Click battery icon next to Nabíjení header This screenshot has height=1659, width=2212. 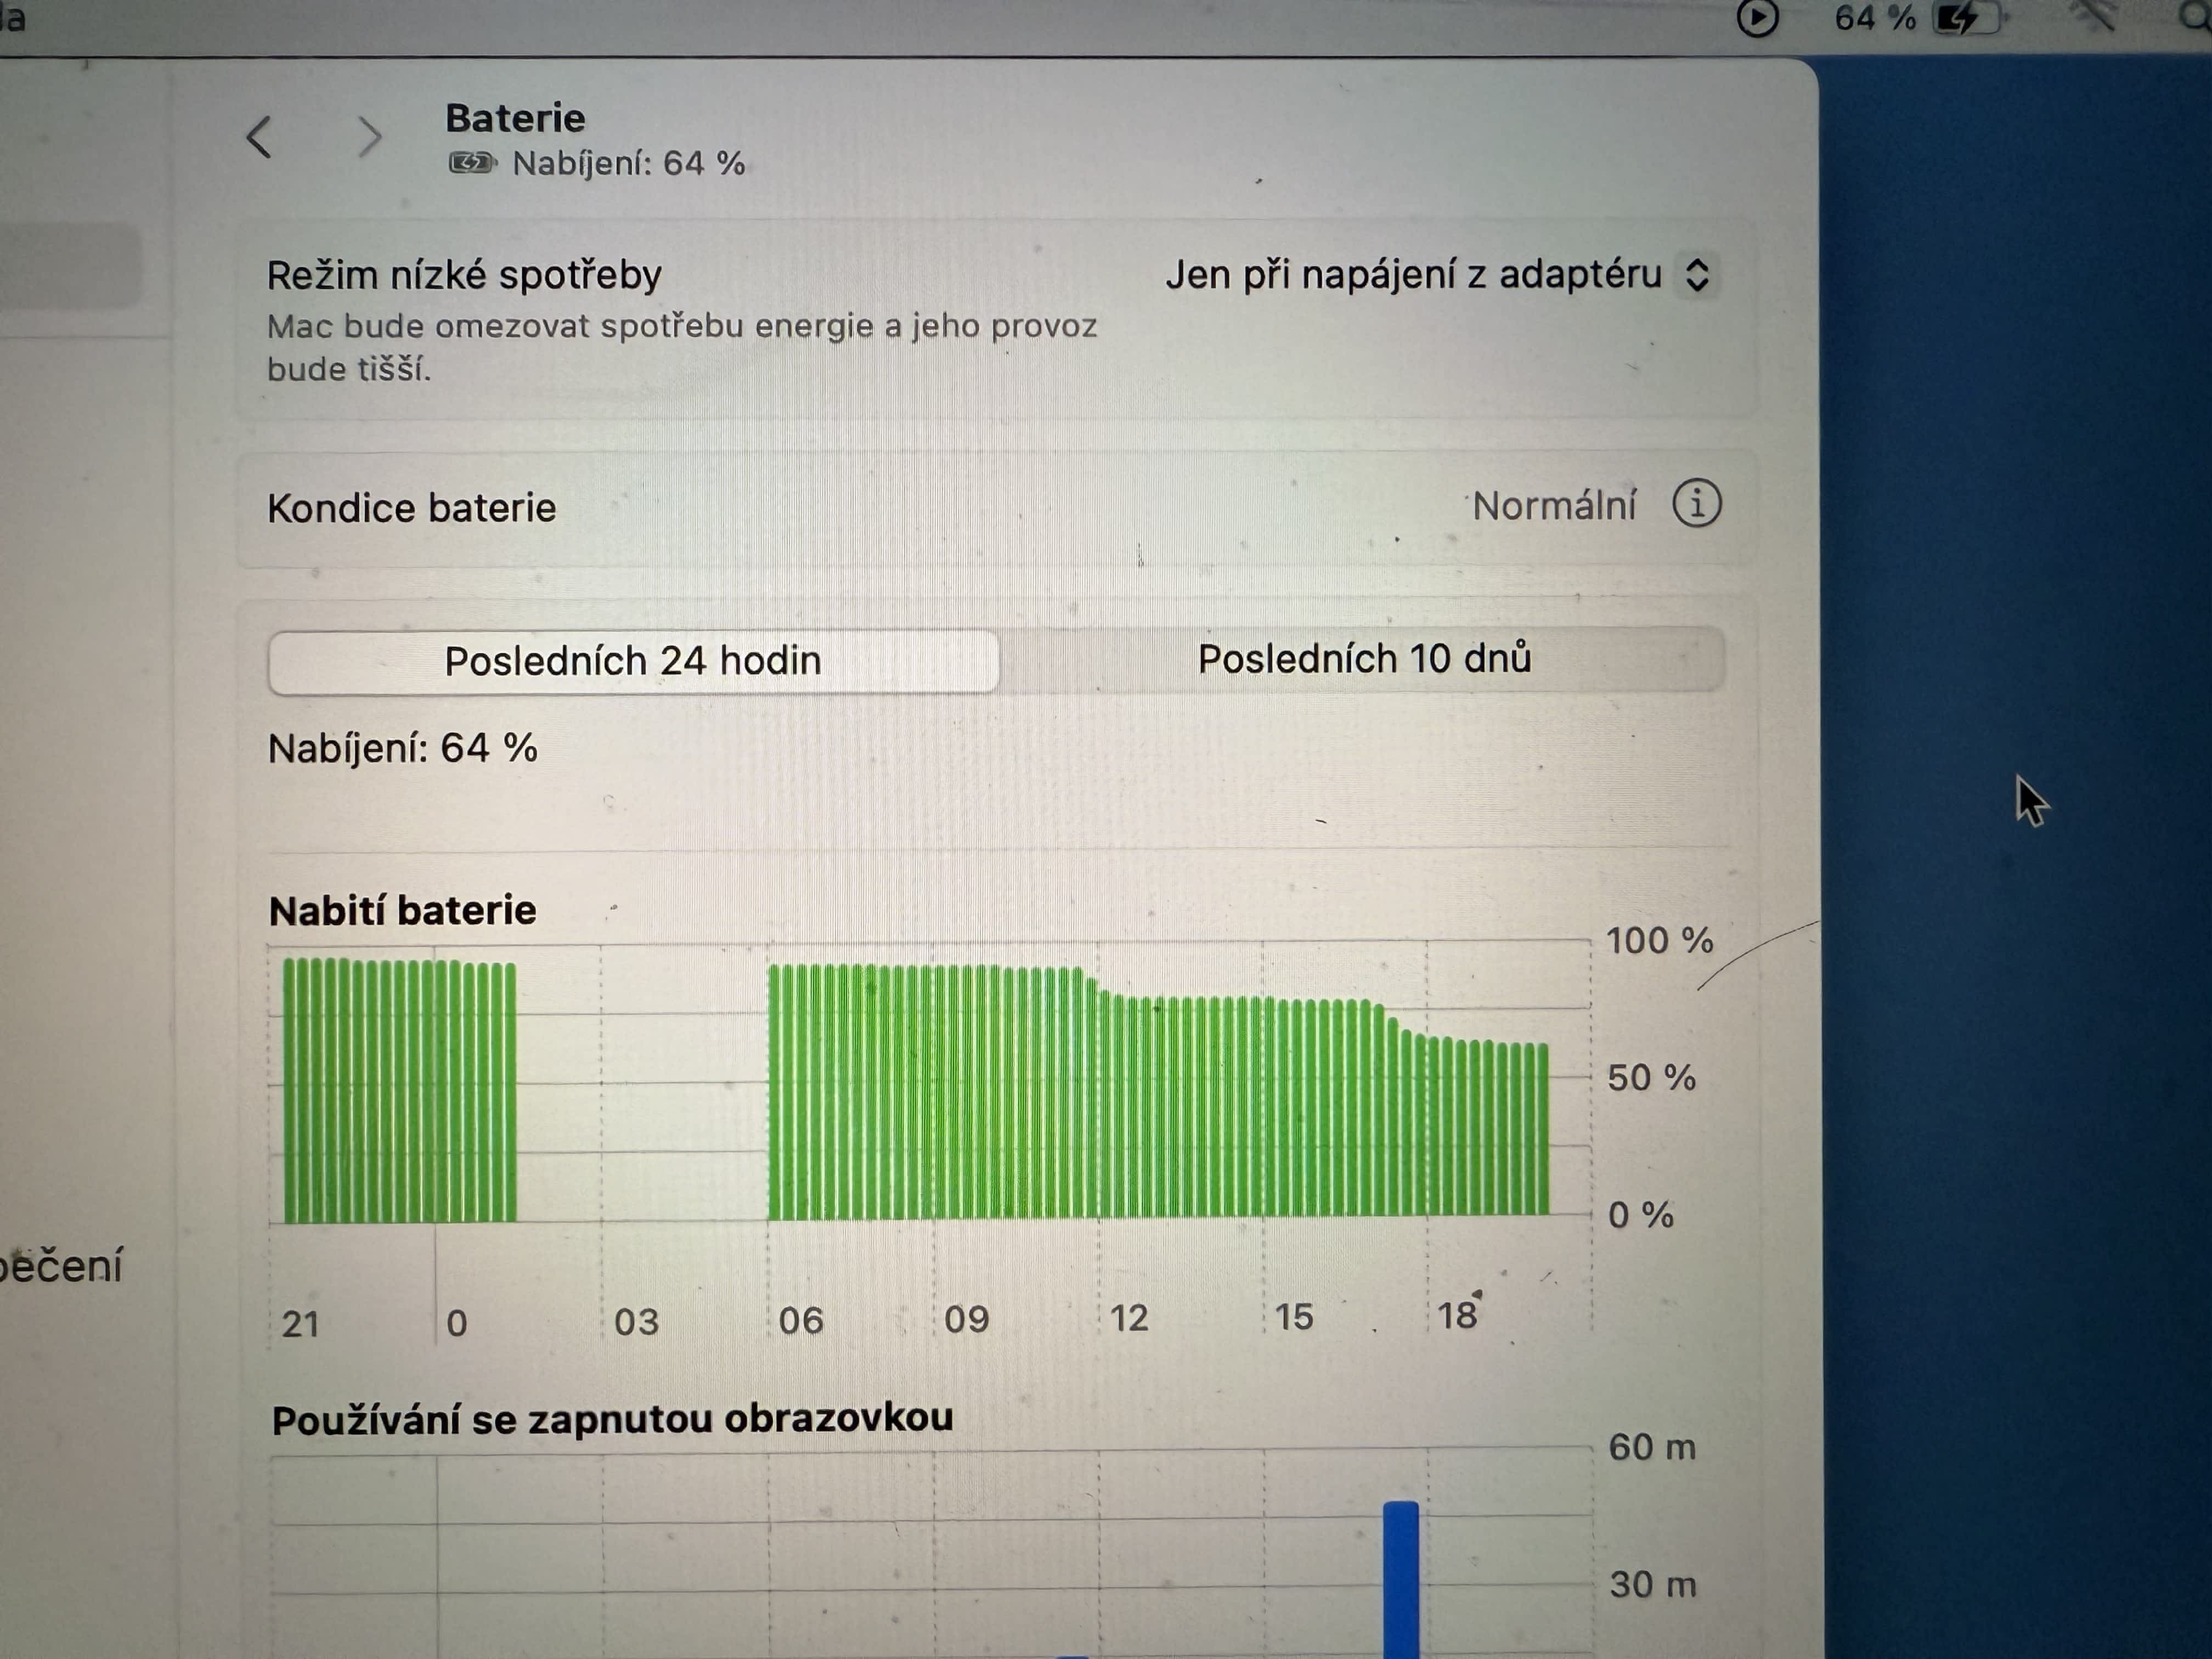coord(471,163)
